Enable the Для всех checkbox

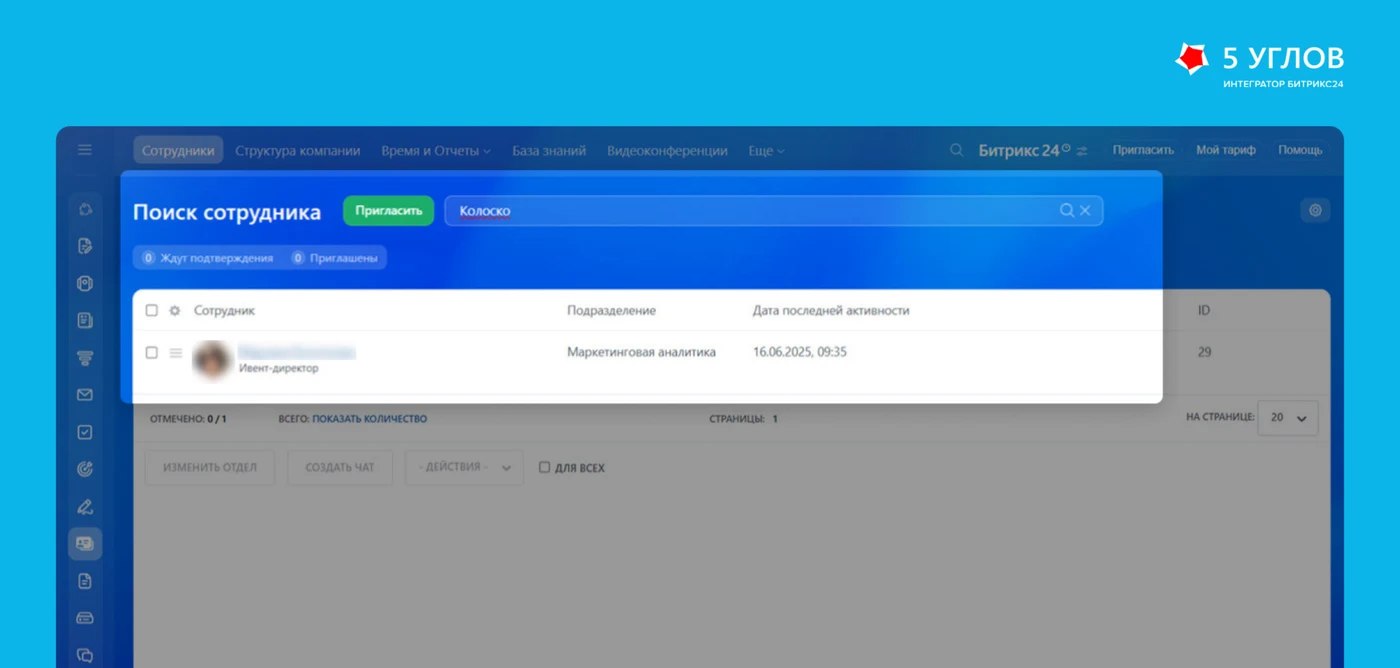[x=545, y=467]
